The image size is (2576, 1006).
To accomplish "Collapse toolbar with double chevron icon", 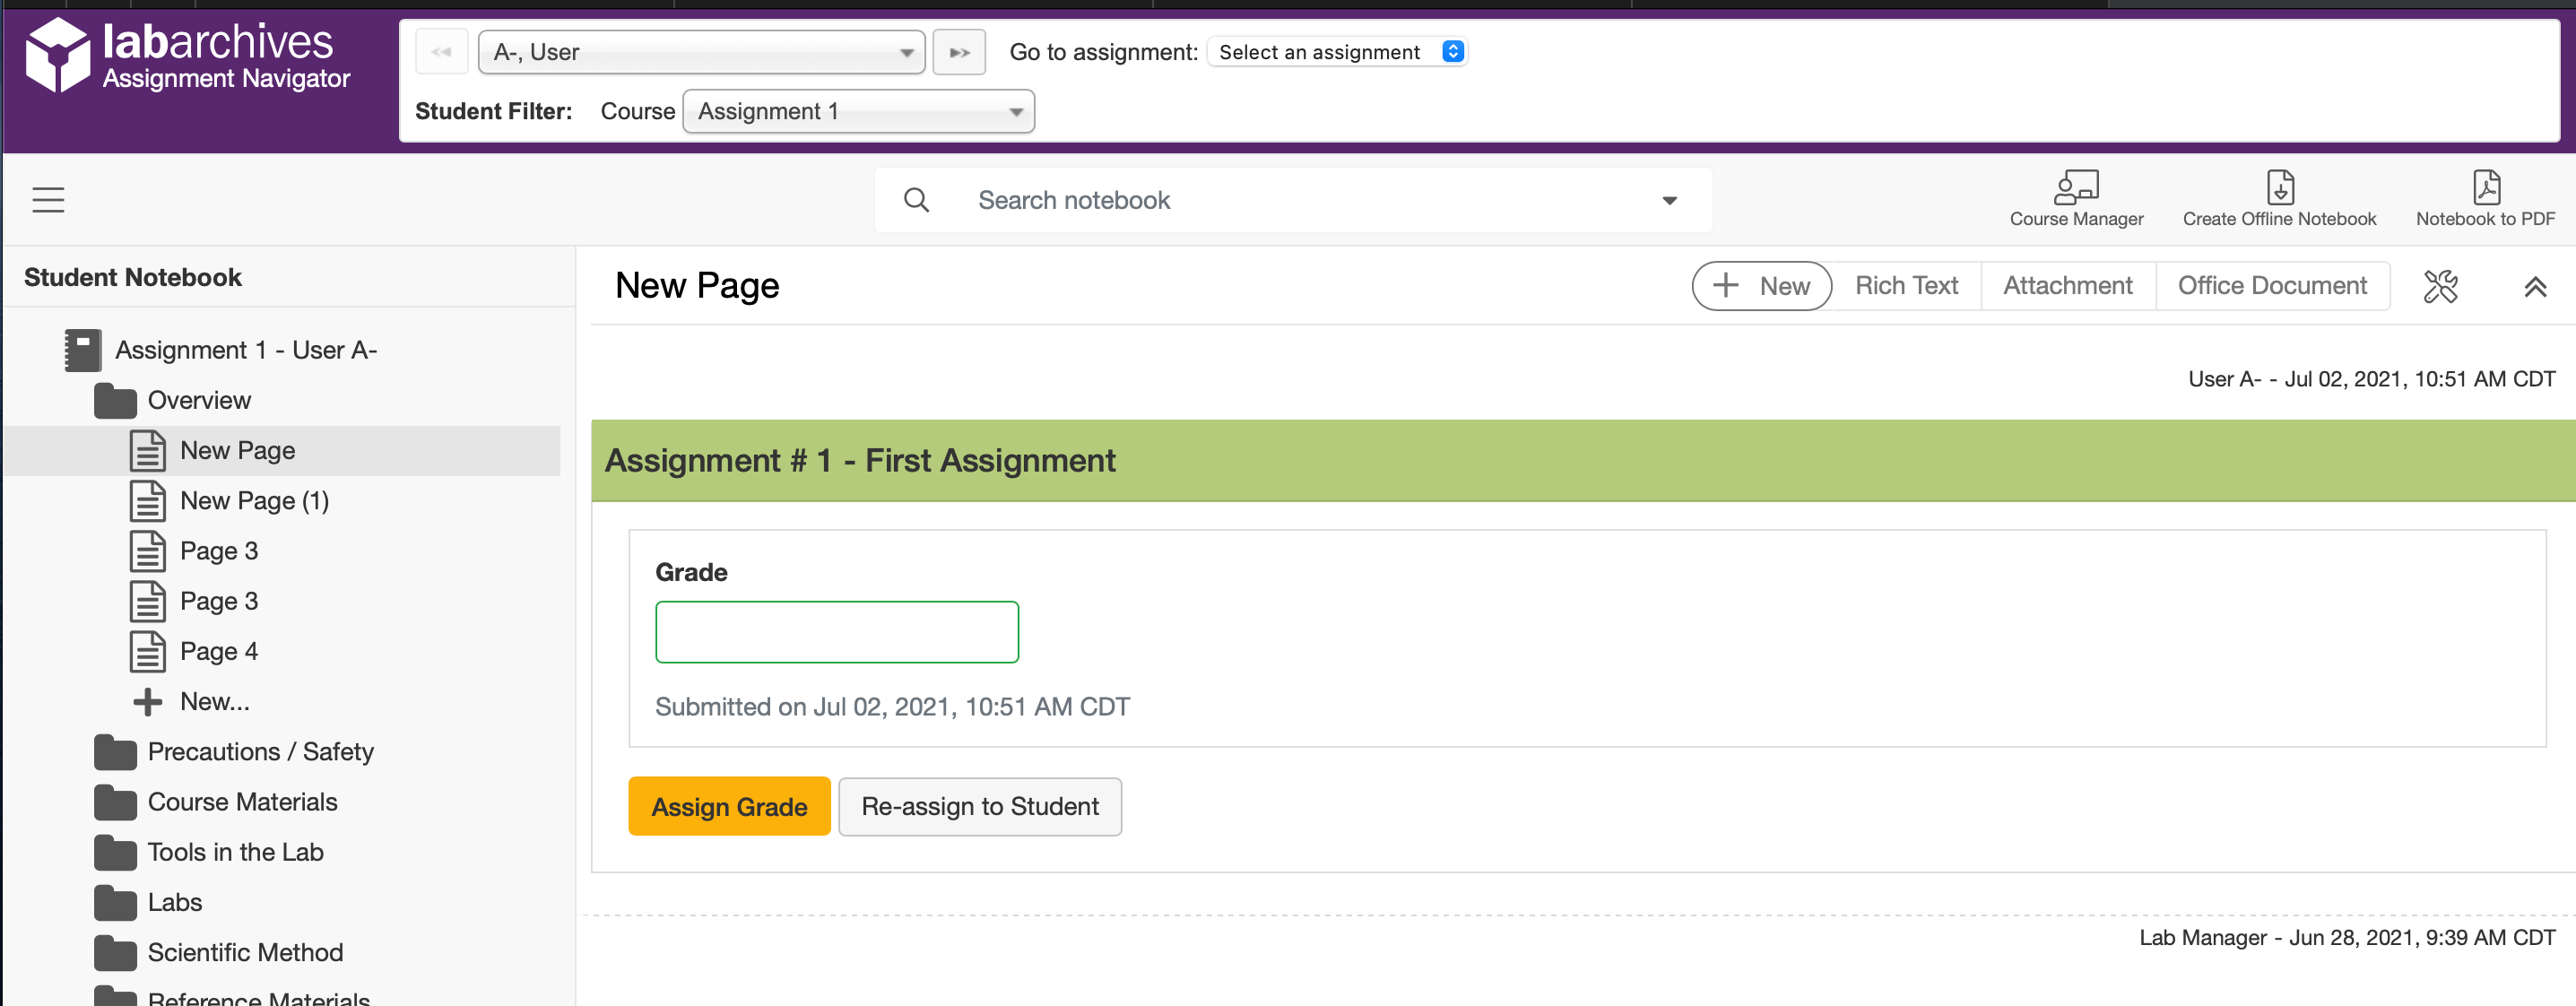I will pyautogui.click(x=2534, y=287).
